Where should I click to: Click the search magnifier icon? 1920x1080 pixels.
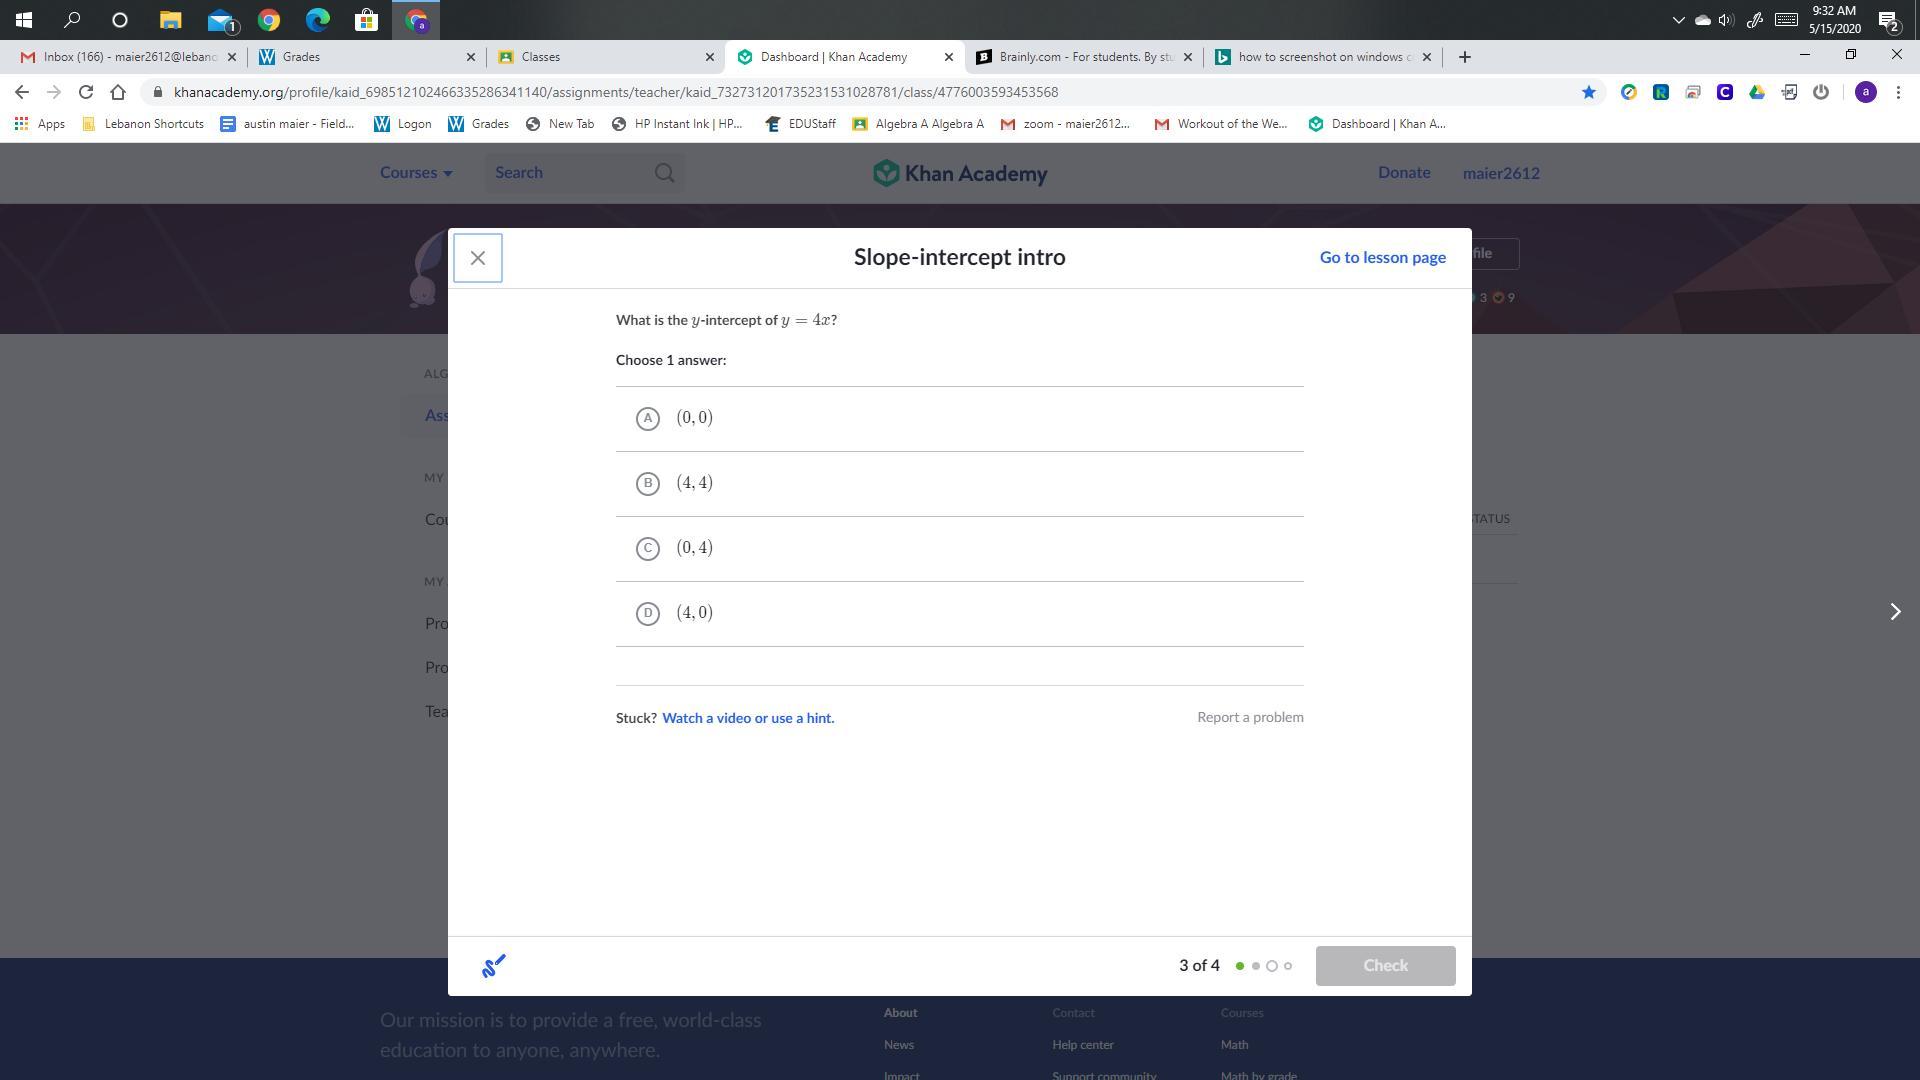tap(664, 173)
